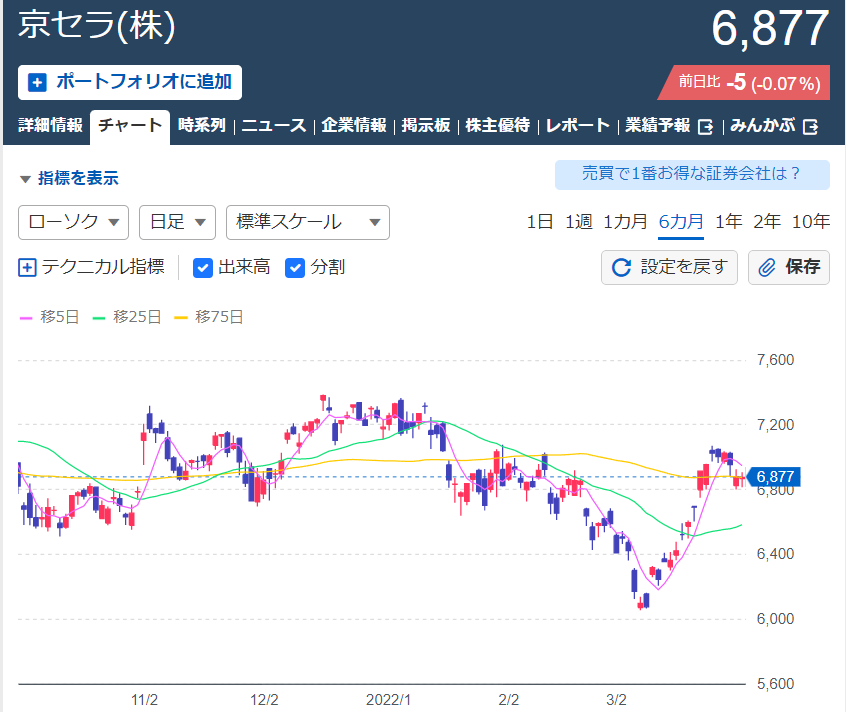This screenshot has width=846, height=712.
Task: Click the 2022/1 date label on axis
Action: (x=388, y=700)
